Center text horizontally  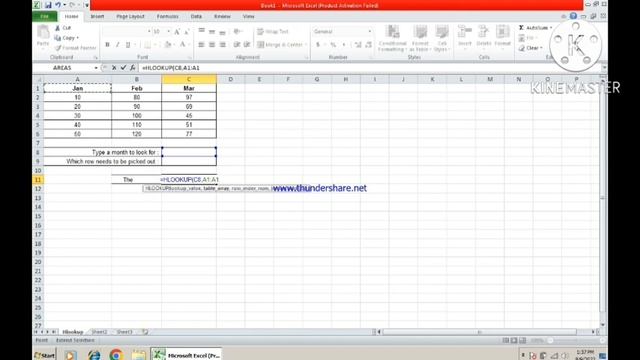pyautogui.click(x=212, y=44)
